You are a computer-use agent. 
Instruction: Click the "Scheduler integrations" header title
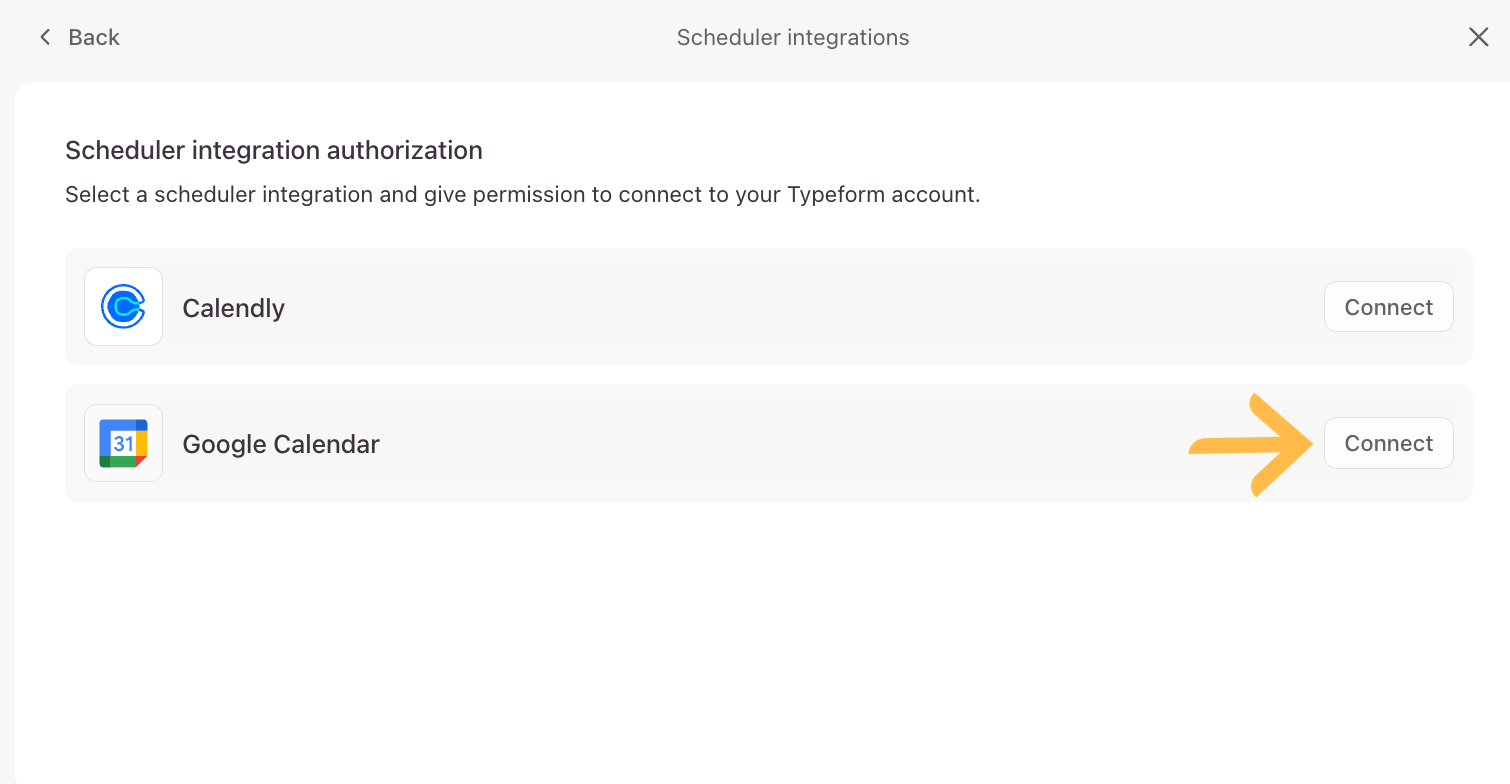(793, 38)
